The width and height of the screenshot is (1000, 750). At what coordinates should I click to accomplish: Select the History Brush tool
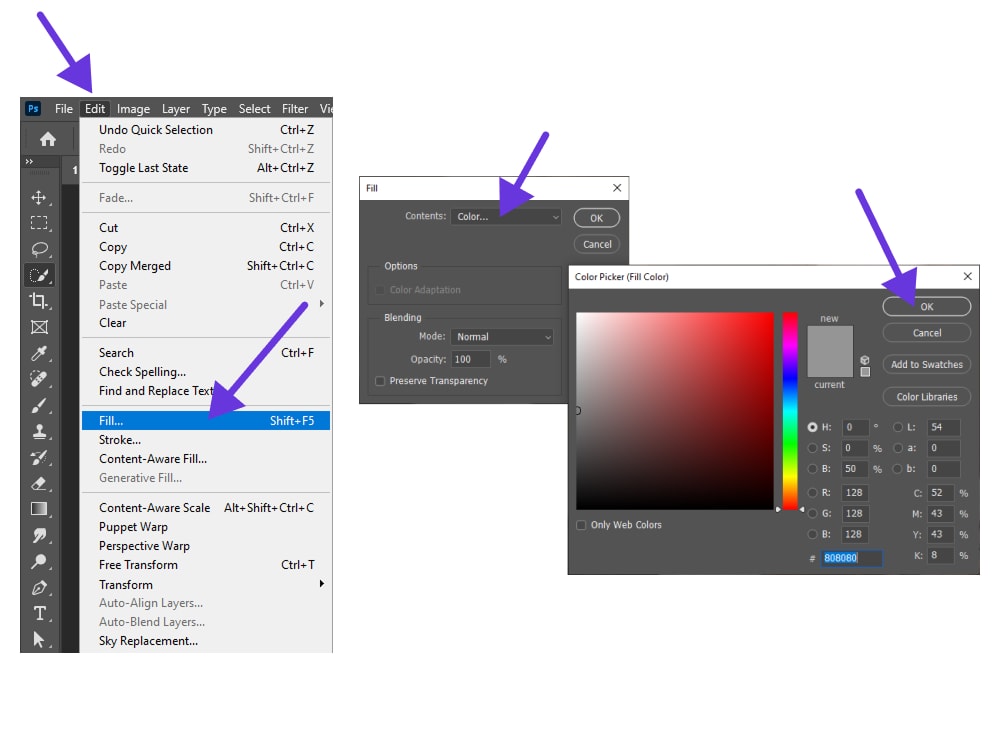point(39,457)
